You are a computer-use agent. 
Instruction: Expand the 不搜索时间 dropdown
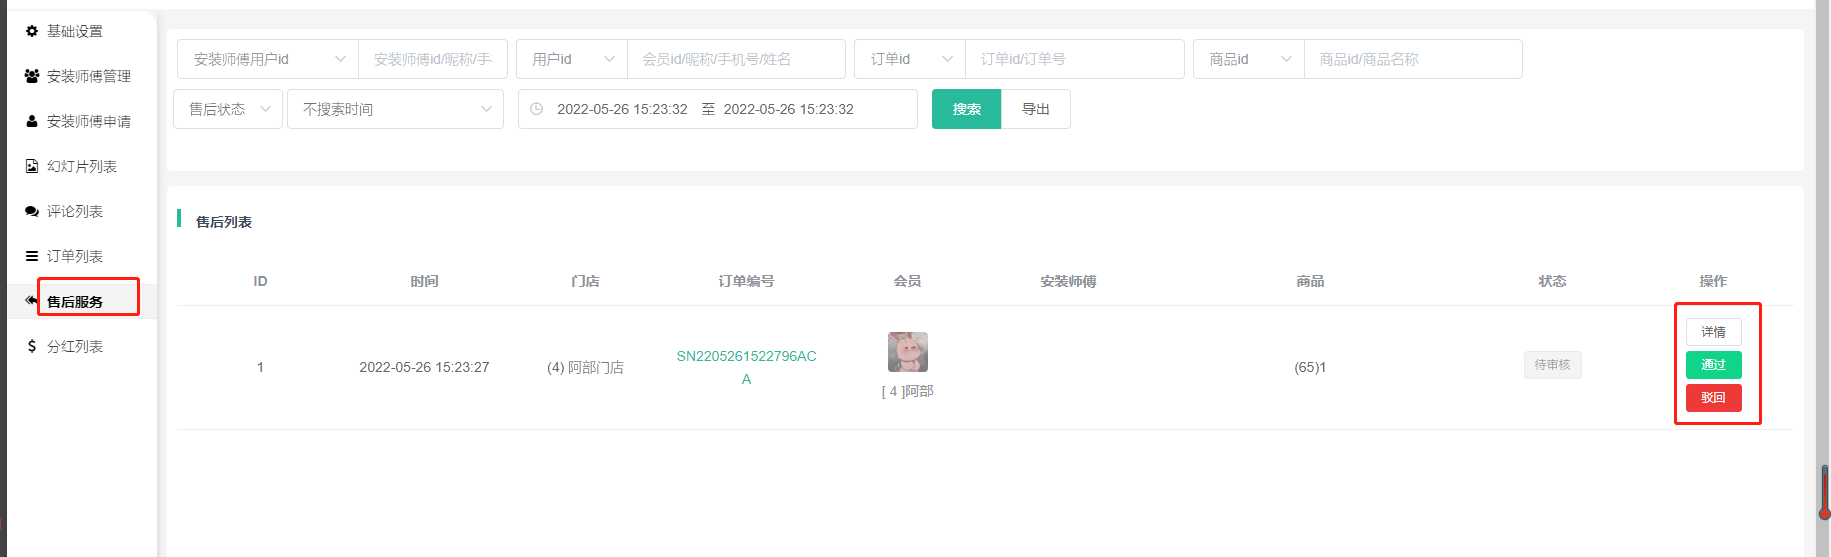[x=396, y=109]
